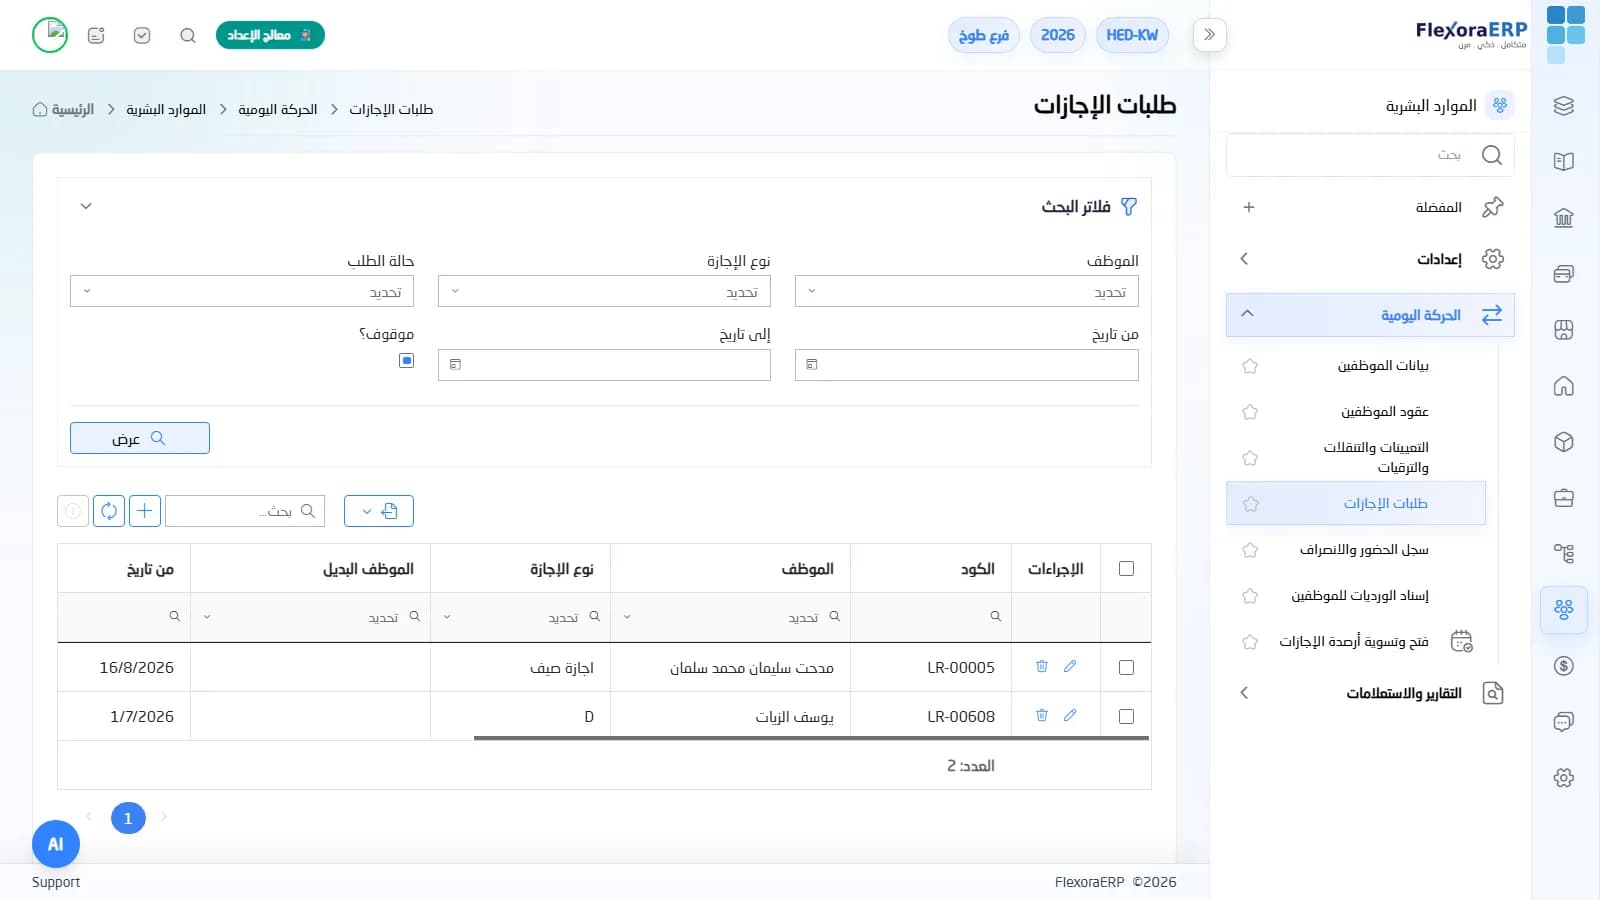Open the settings gear in the icon rail
The image size is (1600, 900).
click(1564, 778)
